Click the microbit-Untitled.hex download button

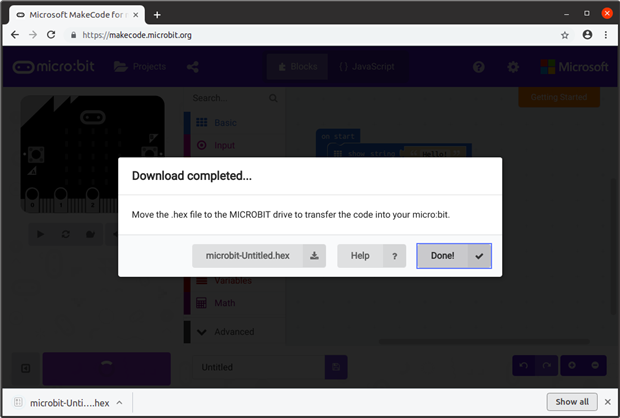click(259, 256)
